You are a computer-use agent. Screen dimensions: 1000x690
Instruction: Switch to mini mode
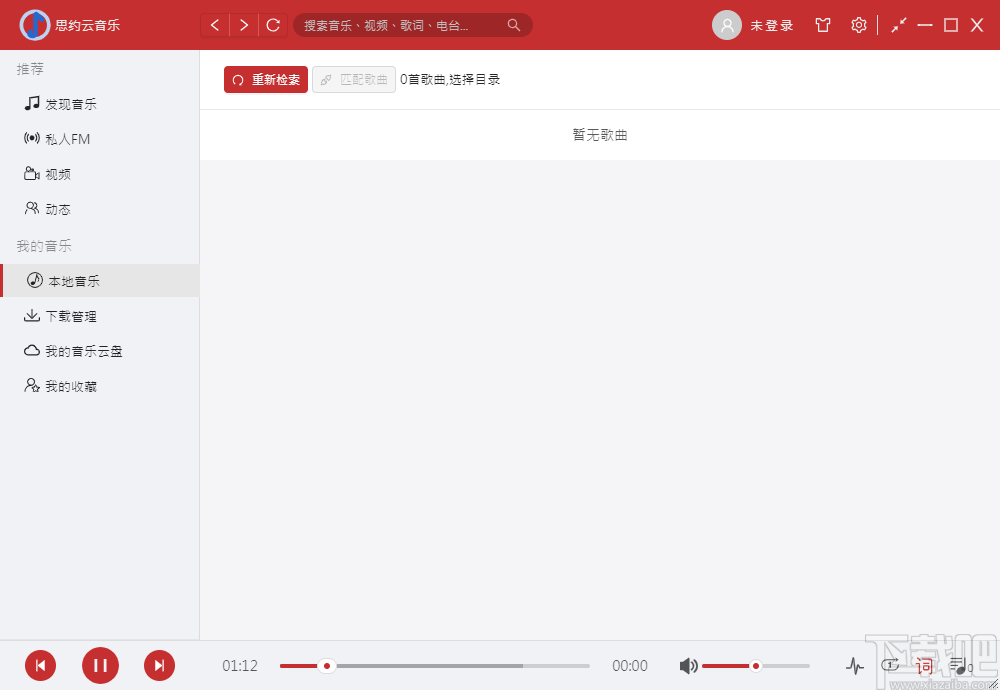point(898,22)
